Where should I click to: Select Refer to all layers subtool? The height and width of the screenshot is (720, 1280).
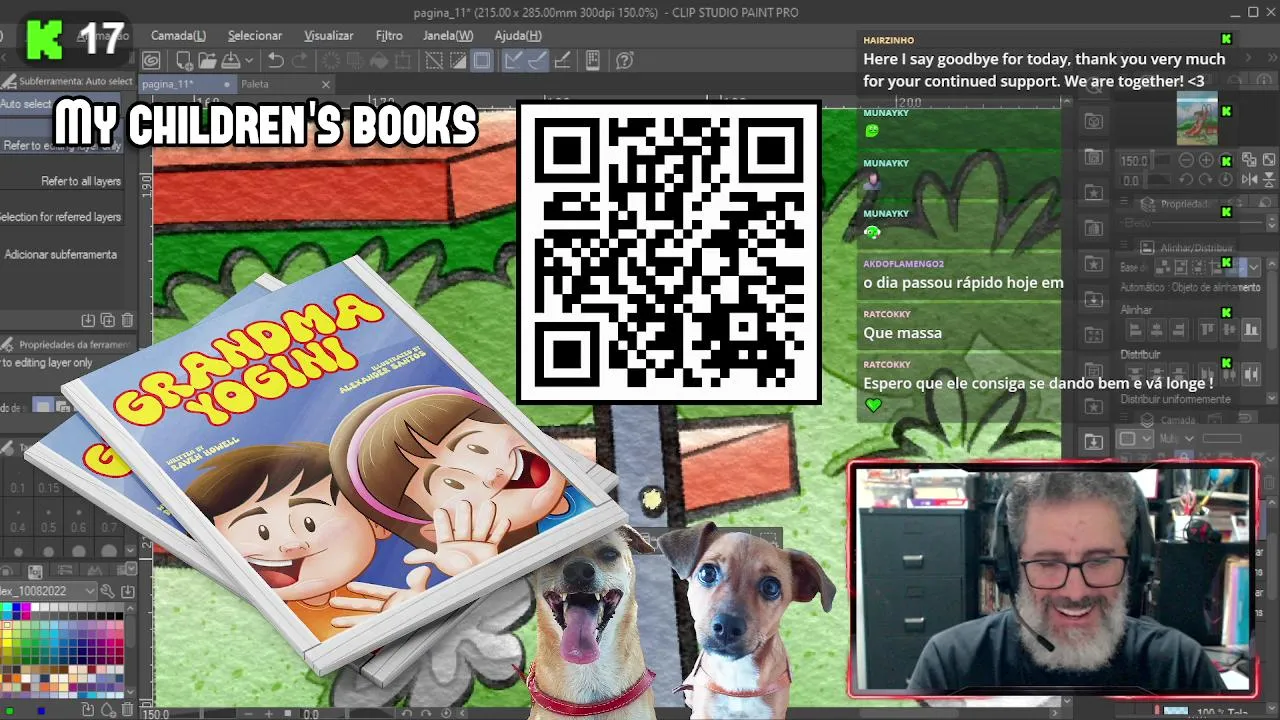pyautogui.click(x=81, y=181)
